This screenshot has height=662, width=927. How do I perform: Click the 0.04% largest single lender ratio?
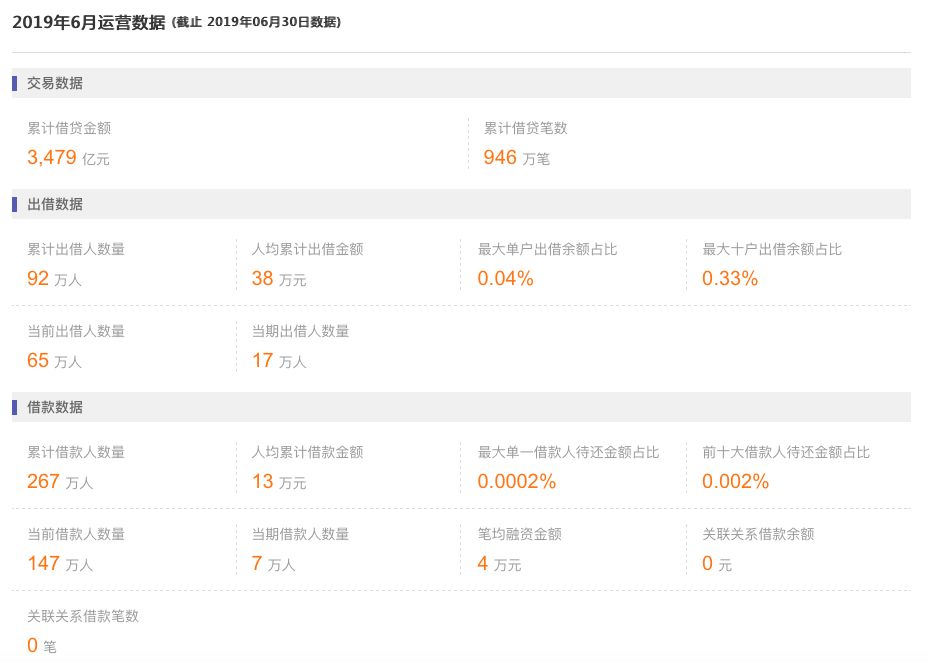(x=506, y=279)
